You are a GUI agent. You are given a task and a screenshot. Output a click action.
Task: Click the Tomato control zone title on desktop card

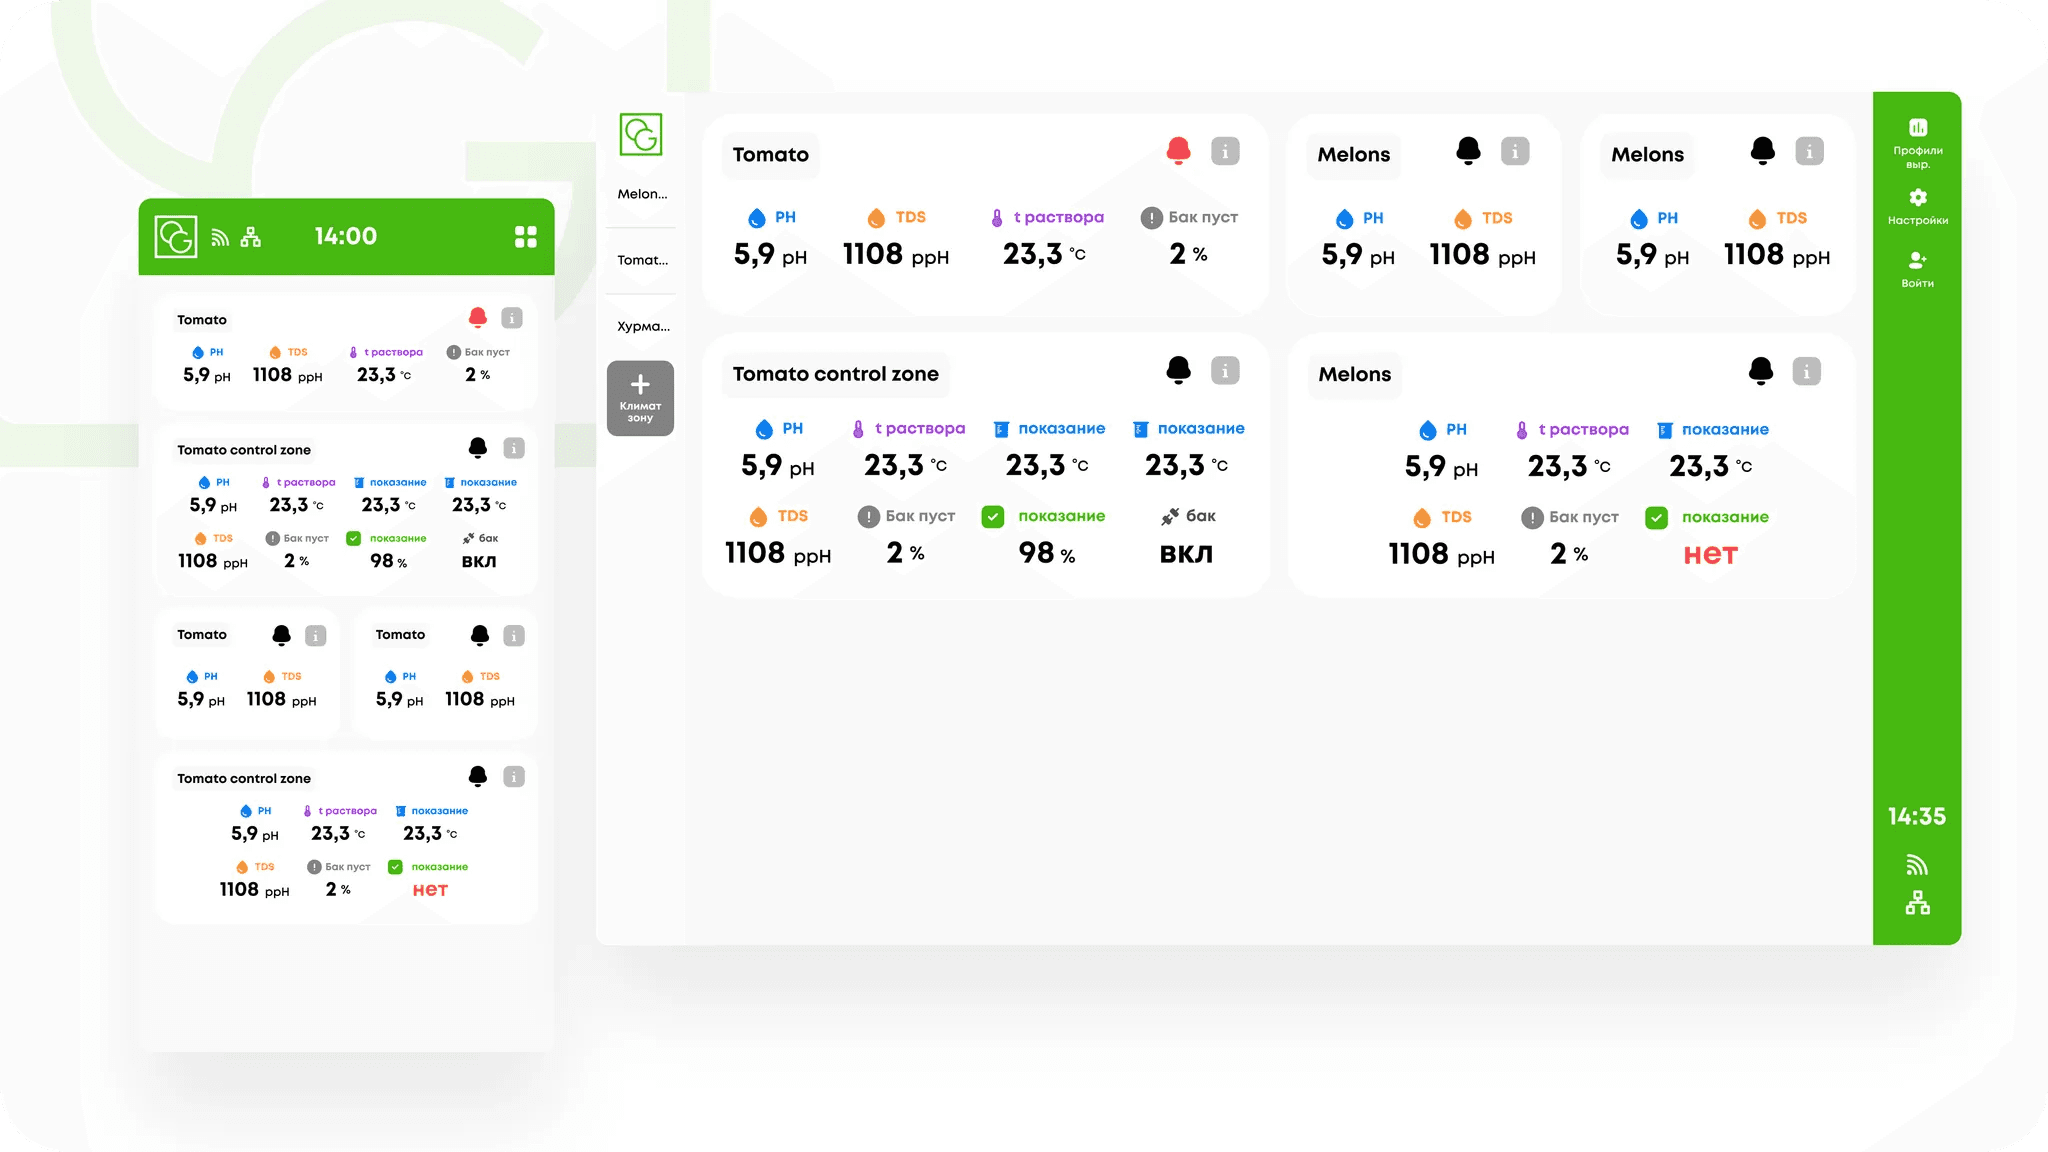point(835,374)
